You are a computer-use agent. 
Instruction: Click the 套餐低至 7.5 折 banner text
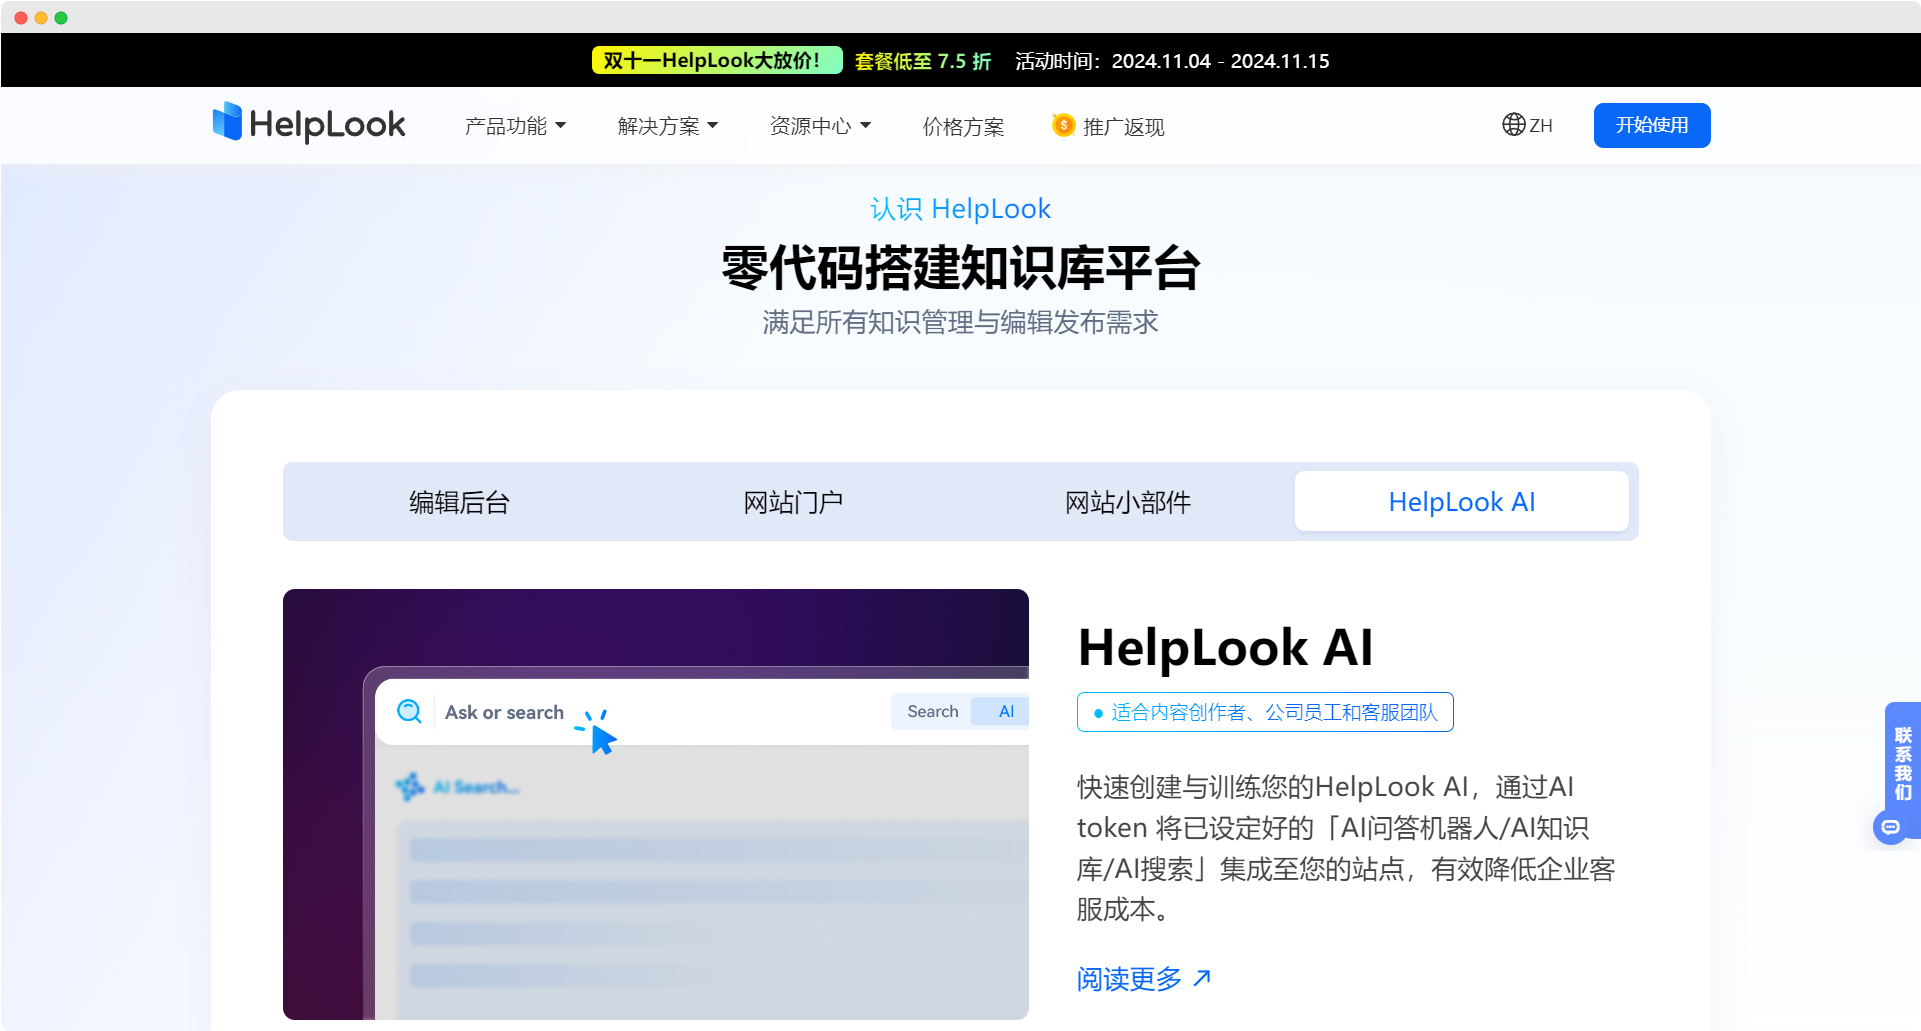923,61
